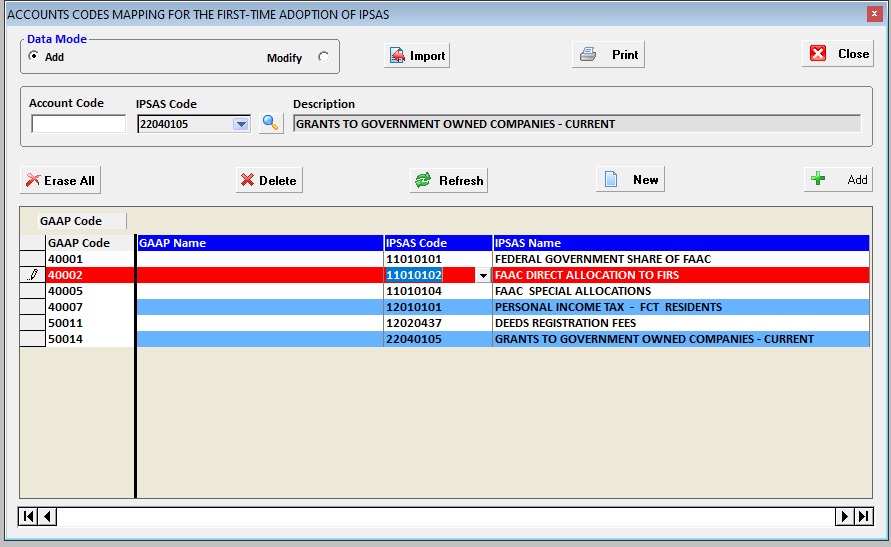The width and height of the screenshot is (891, 547).
Task: Select the Modify data mode radio button
Action: (x=323, y=57)
